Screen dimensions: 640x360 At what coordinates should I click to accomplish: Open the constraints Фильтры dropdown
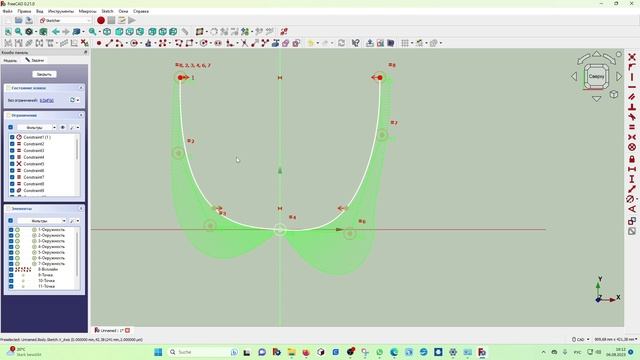click(37, 127)
